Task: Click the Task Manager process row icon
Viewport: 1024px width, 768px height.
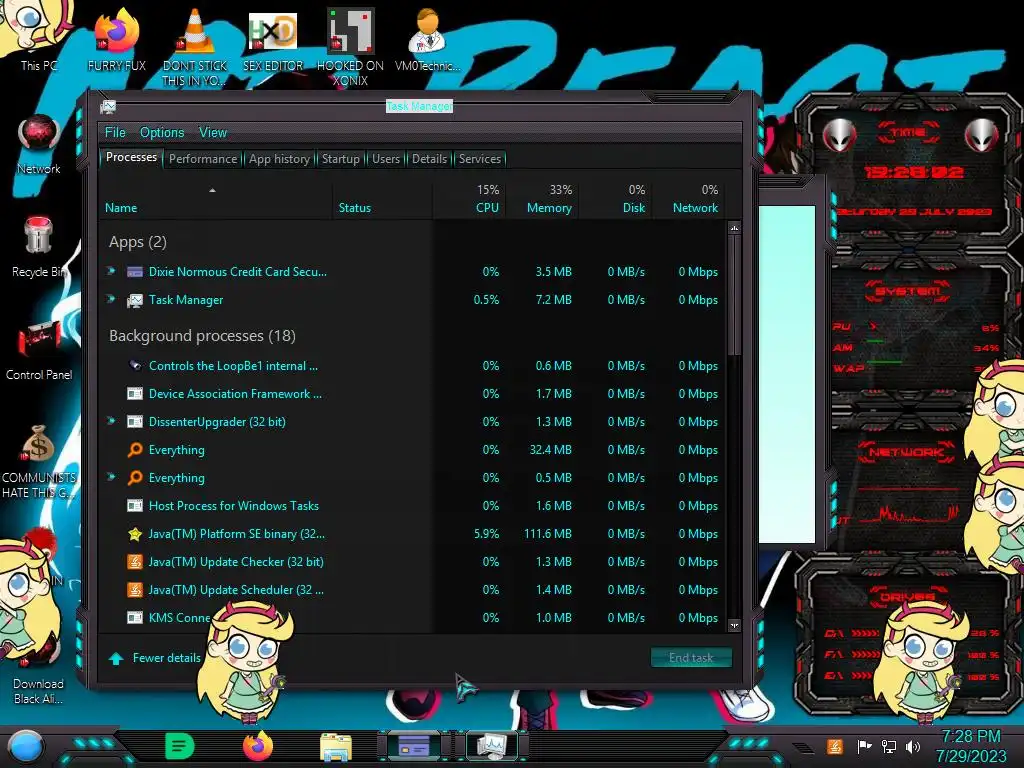Action: pyautogui.click(x=135, y=300)
